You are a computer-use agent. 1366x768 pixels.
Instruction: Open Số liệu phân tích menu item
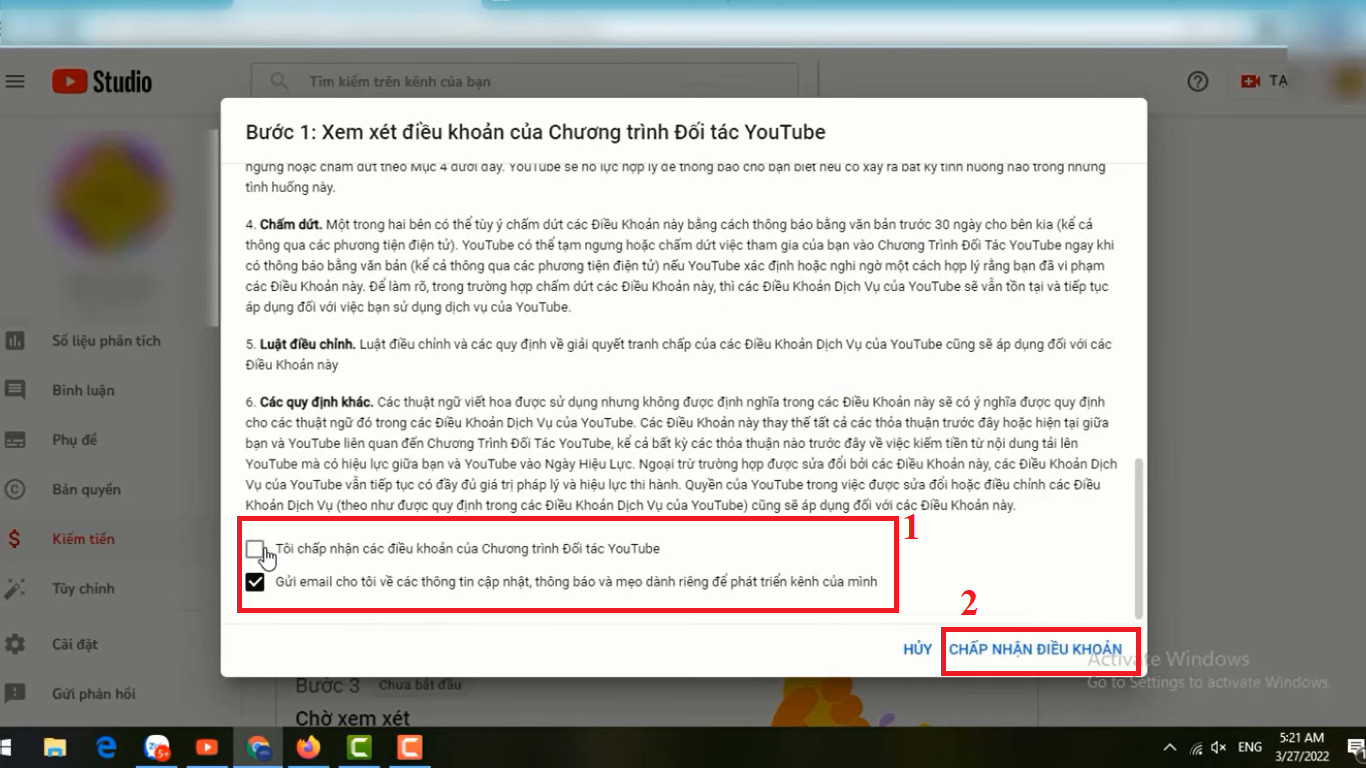106,341
